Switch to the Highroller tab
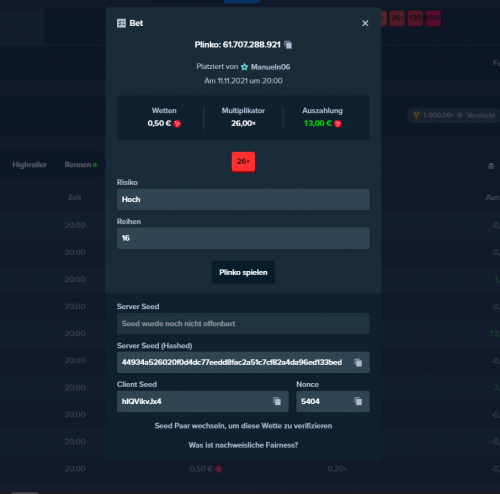The image size is (500, 494). tap(29, 165)
